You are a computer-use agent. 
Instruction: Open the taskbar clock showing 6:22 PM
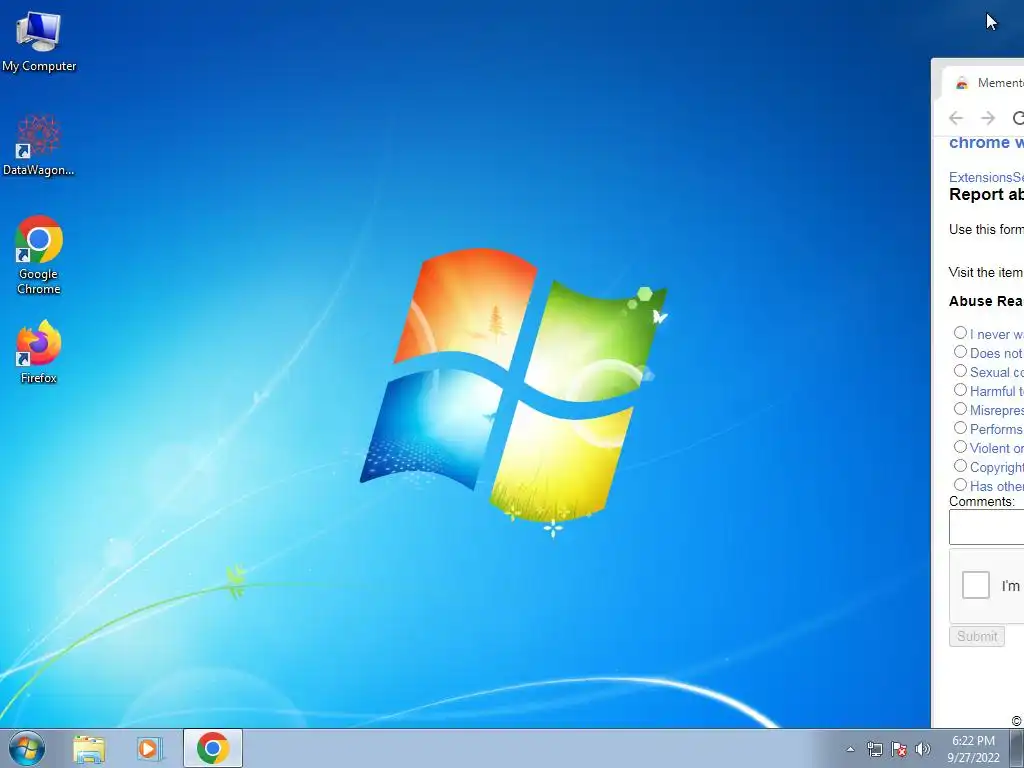973,749
